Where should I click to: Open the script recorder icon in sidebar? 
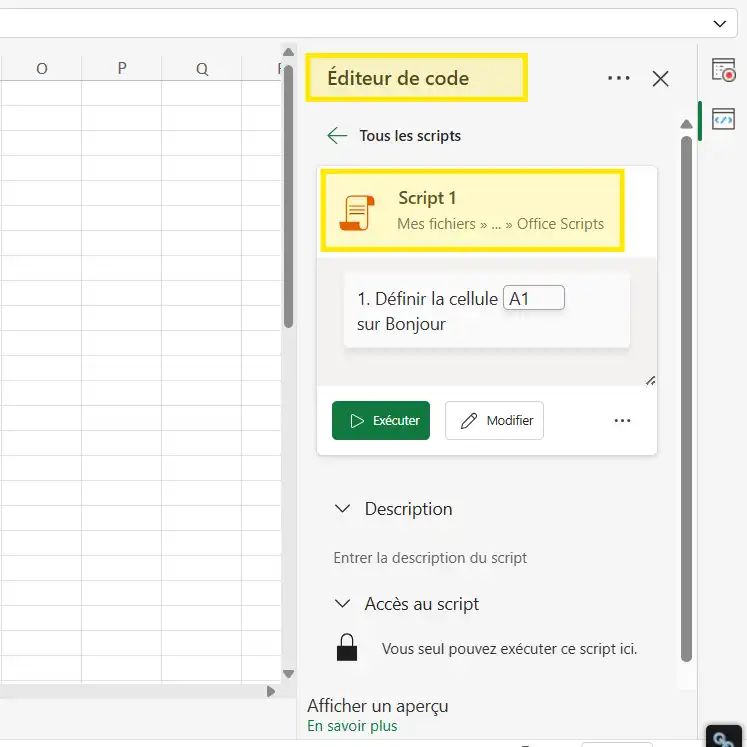click(x=723, y=69)
